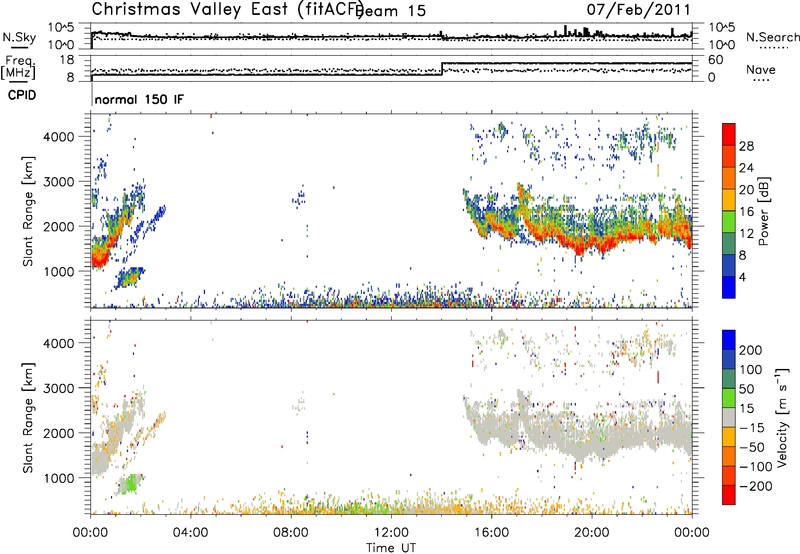Click the 'Nave' legend label

[761, 69]
